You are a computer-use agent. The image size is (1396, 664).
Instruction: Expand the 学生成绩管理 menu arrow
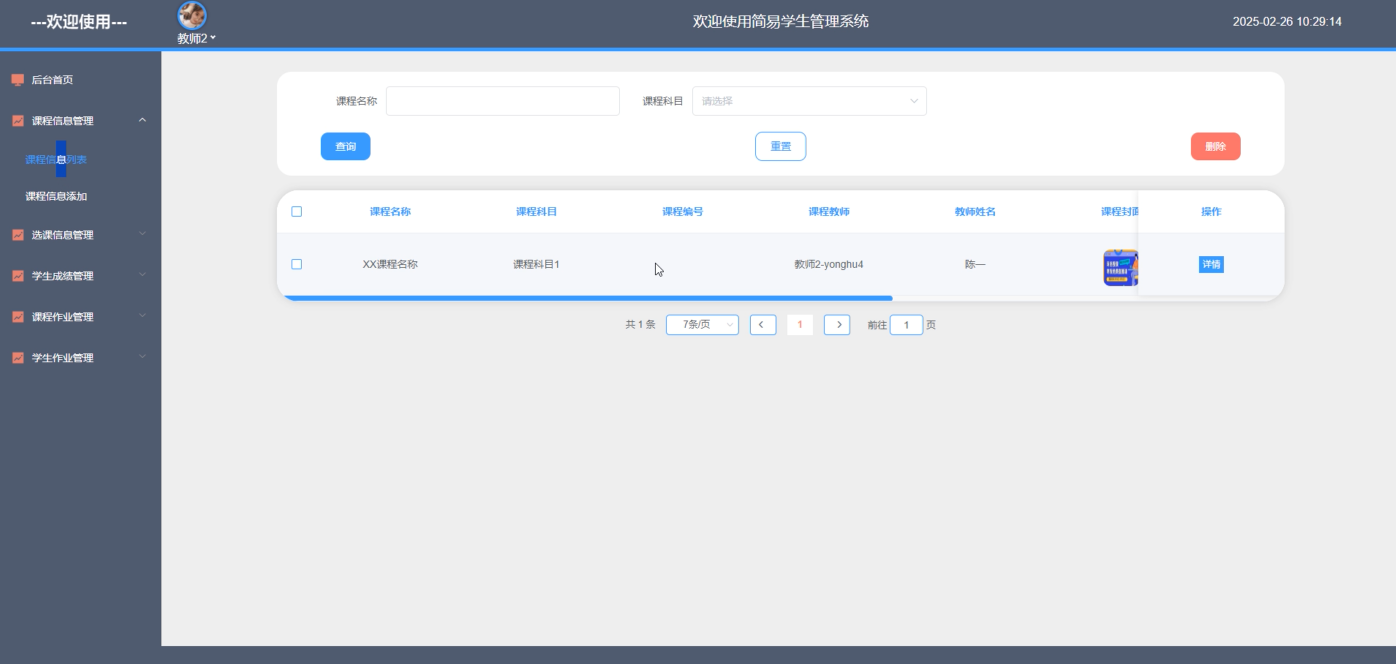click(x=142, y=275)
